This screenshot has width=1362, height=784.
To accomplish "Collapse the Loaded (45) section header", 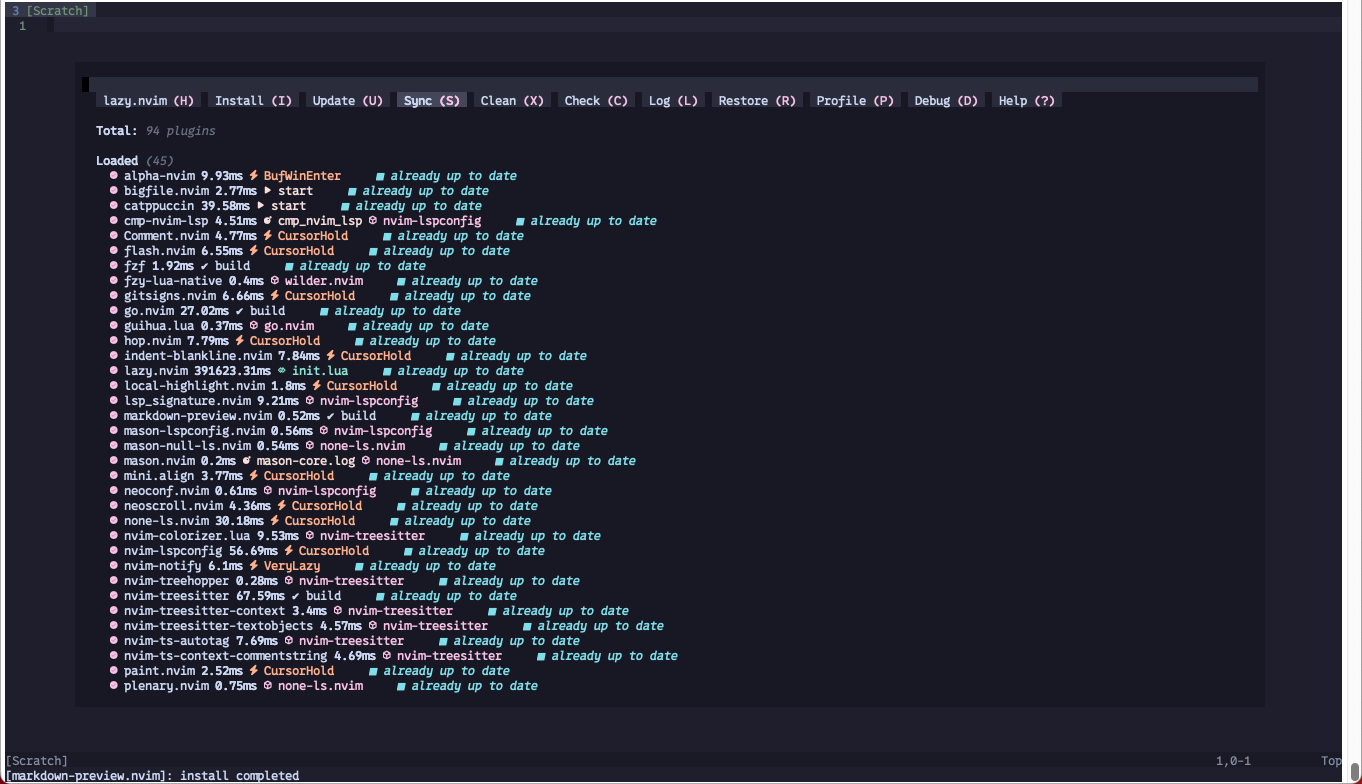I will coord(117,161).
